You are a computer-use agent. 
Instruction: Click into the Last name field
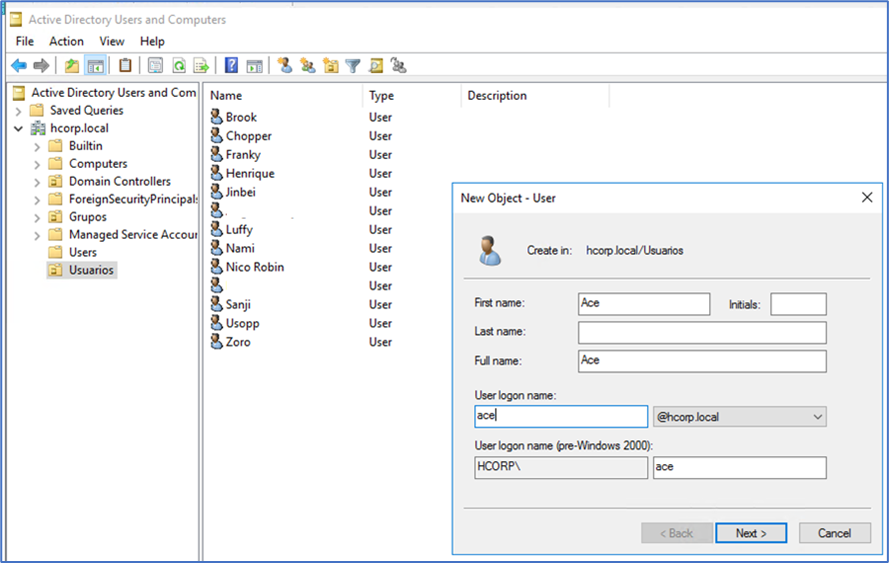point(702,332)
